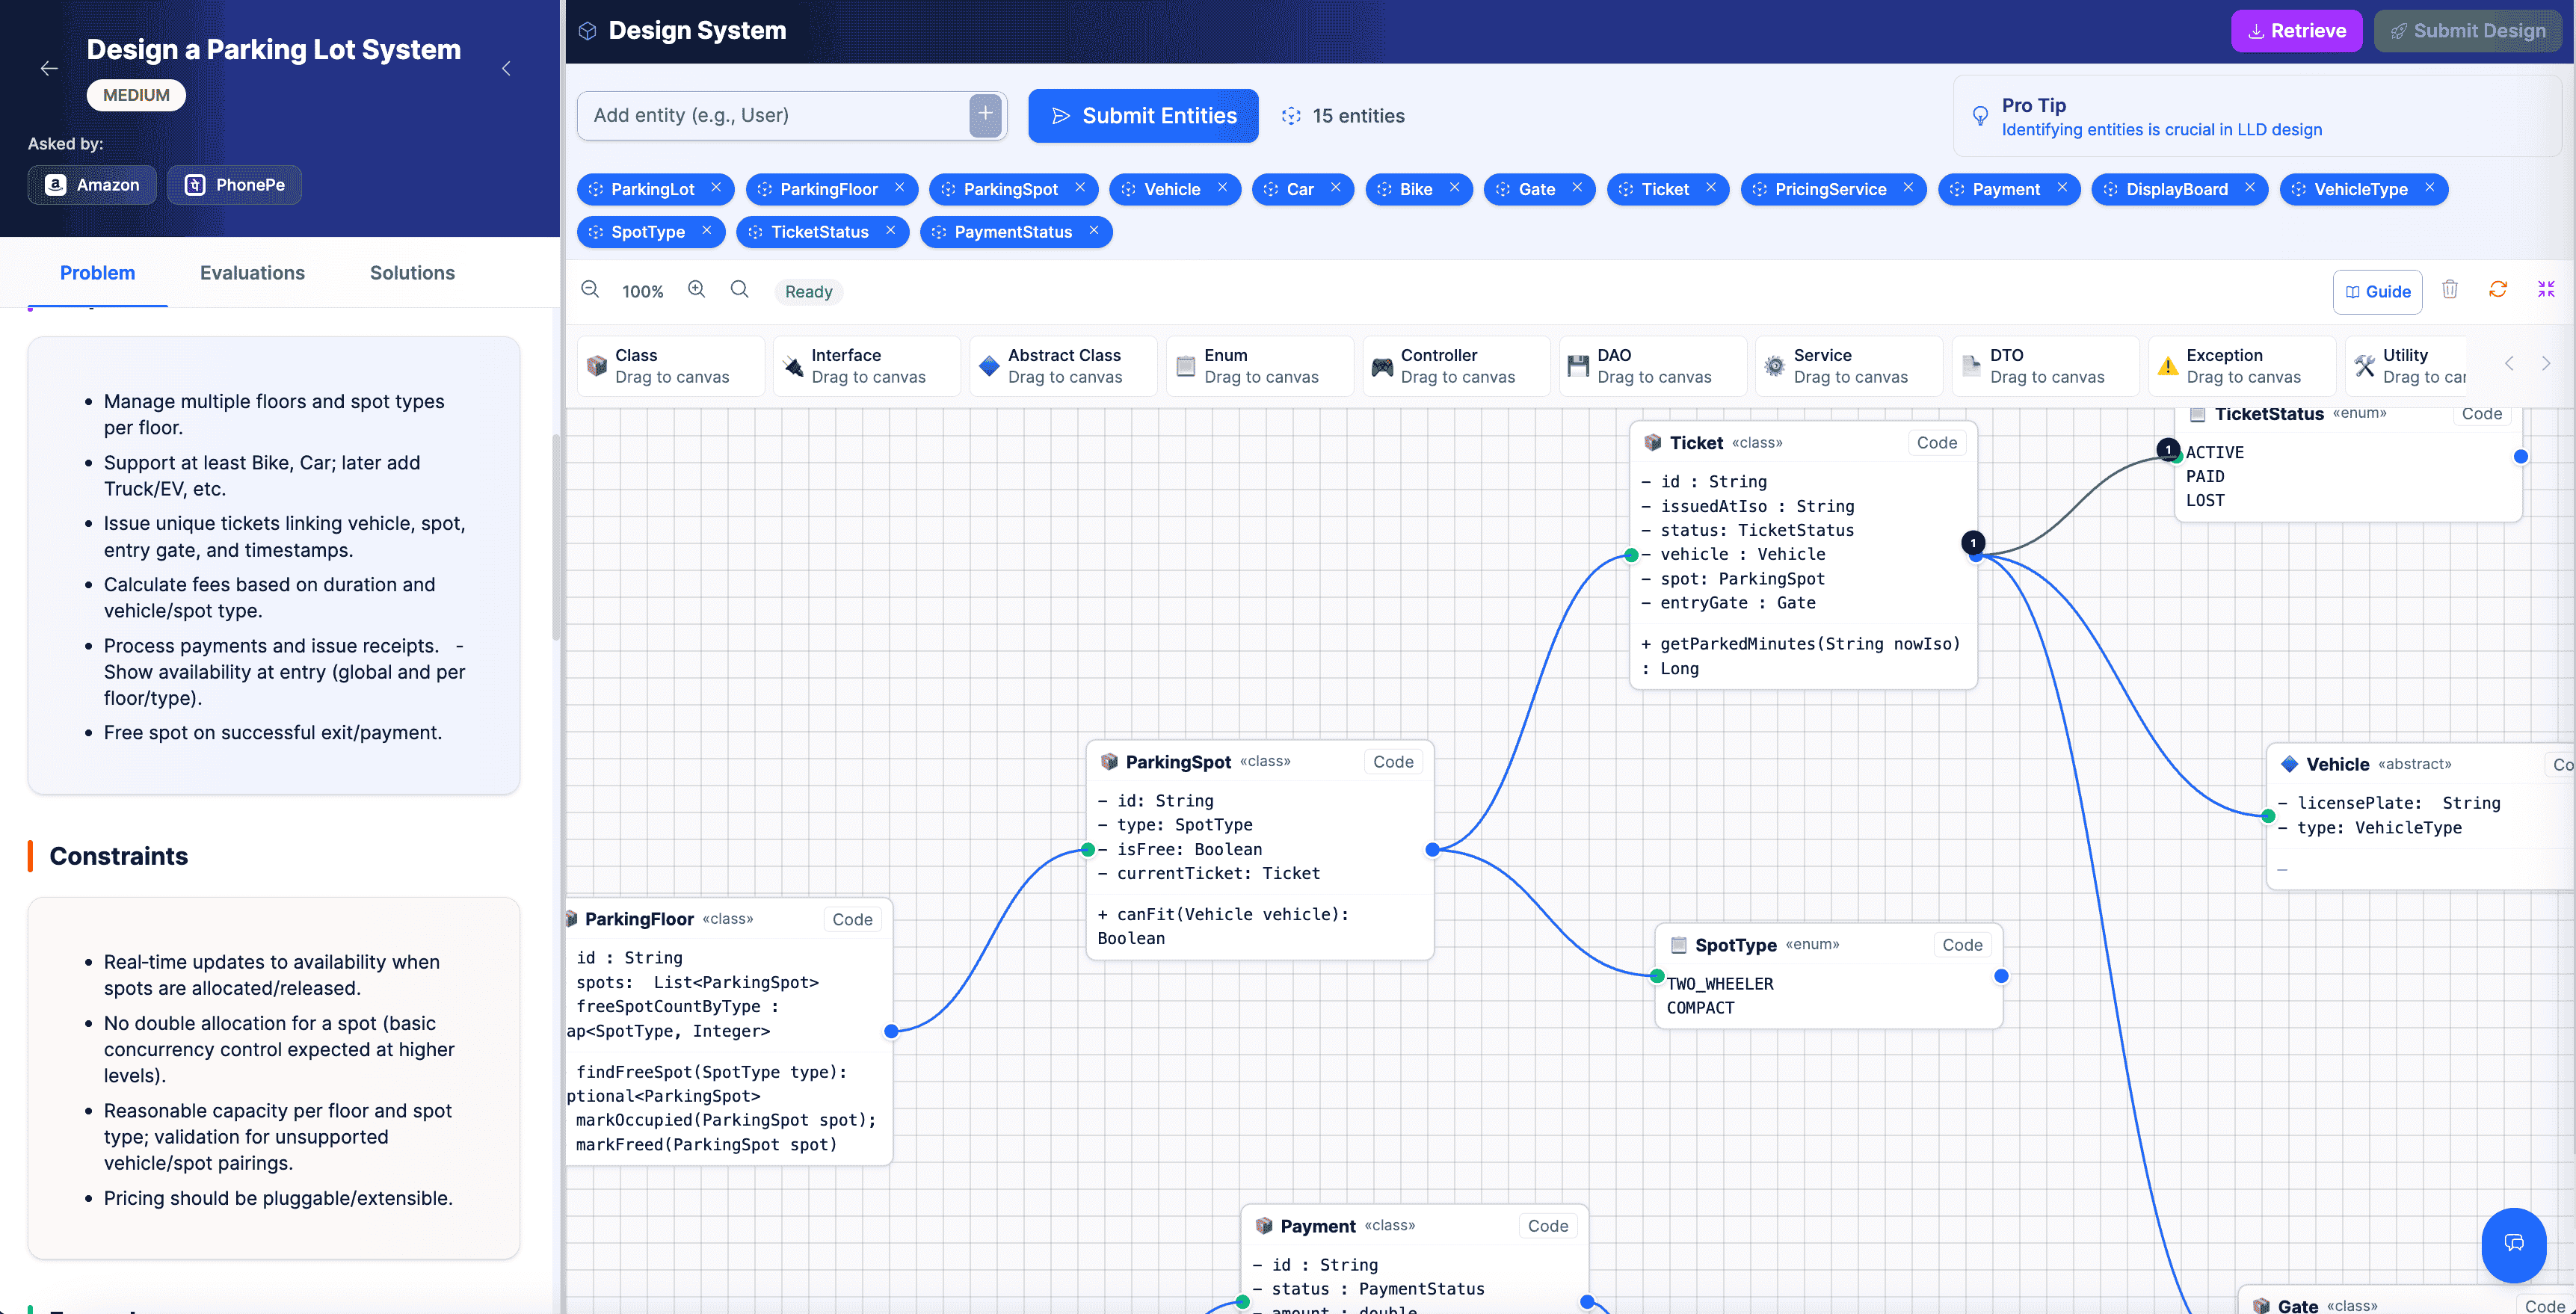The image size is (2576, 1314).
Task: Click the trash delete canvas icon
Action: (2449, 290)
